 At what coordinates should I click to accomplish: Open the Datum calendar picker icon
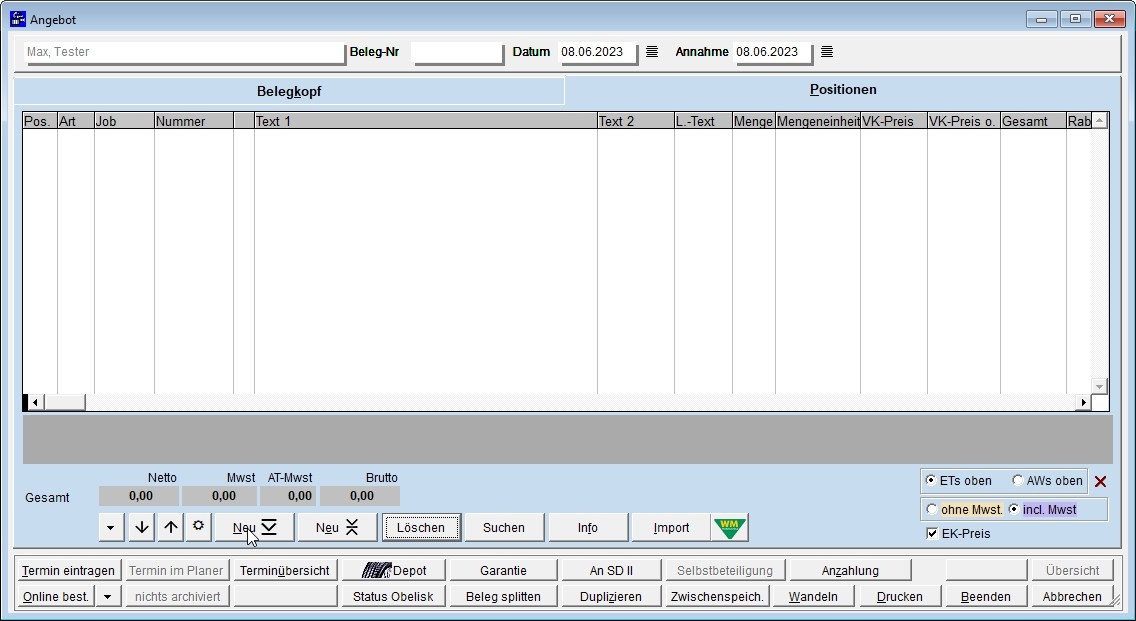point(652,51)
